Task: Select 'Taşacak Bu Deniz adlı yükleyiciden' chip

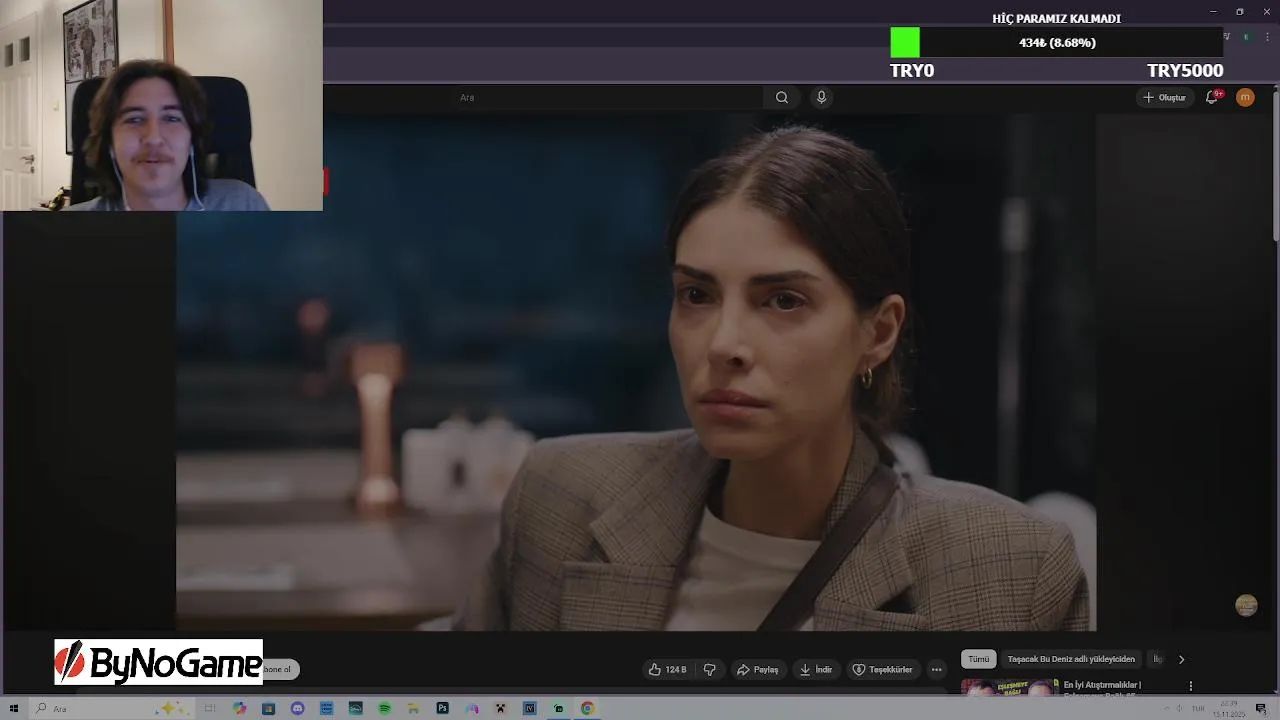Action: click(x=1071, y=659)
